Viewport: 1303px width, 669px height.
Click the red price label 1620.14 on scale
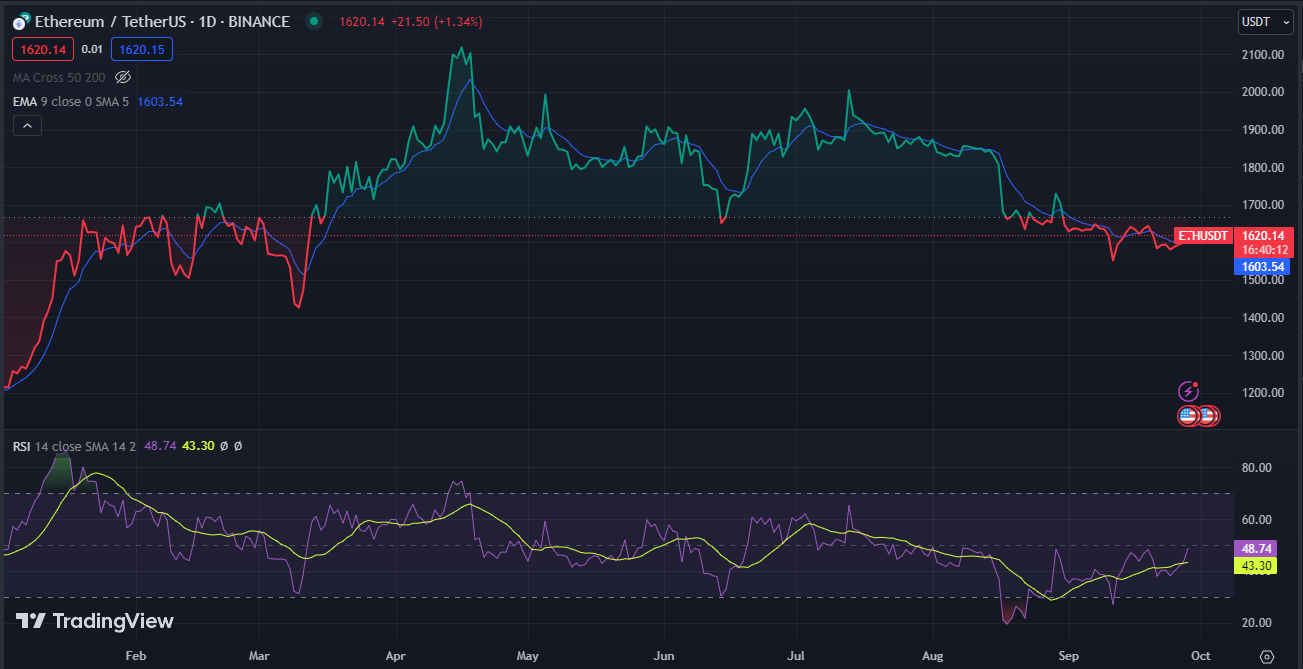pyautogui.click(x=1263, y=235)
